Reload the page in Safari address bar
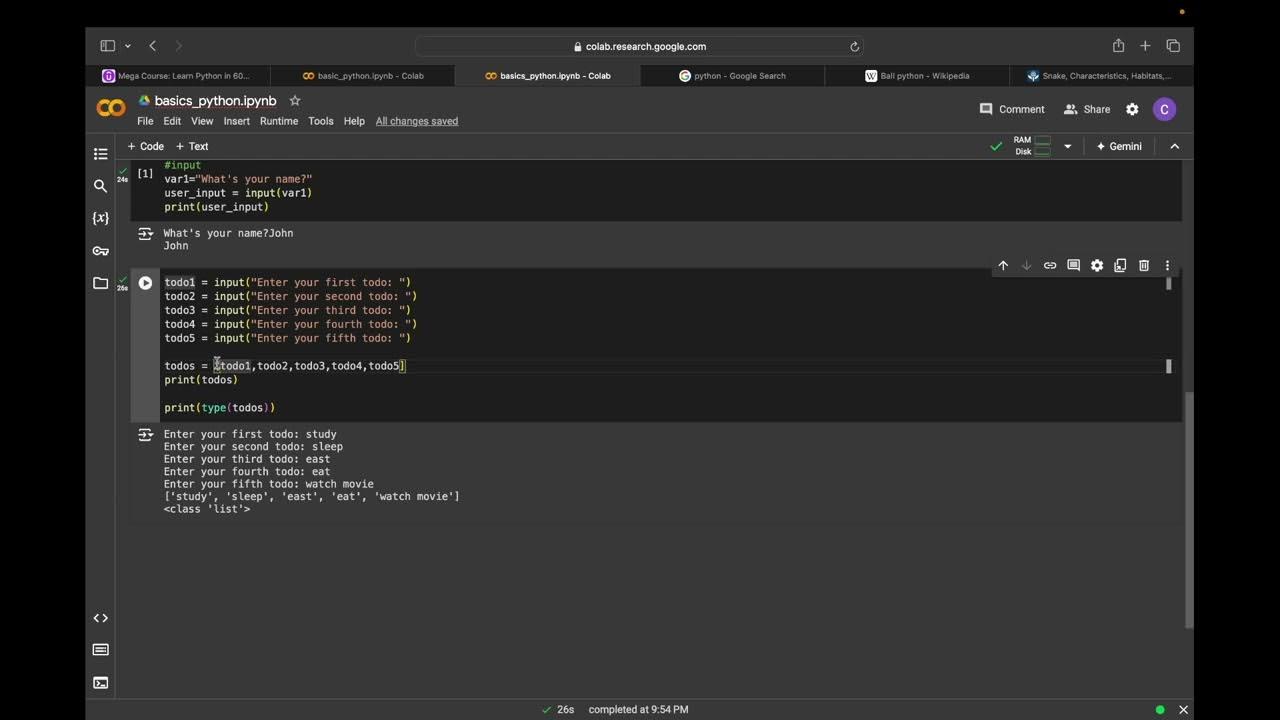The height and width of the screenshot is (720, 1280). tap(854, 46)
